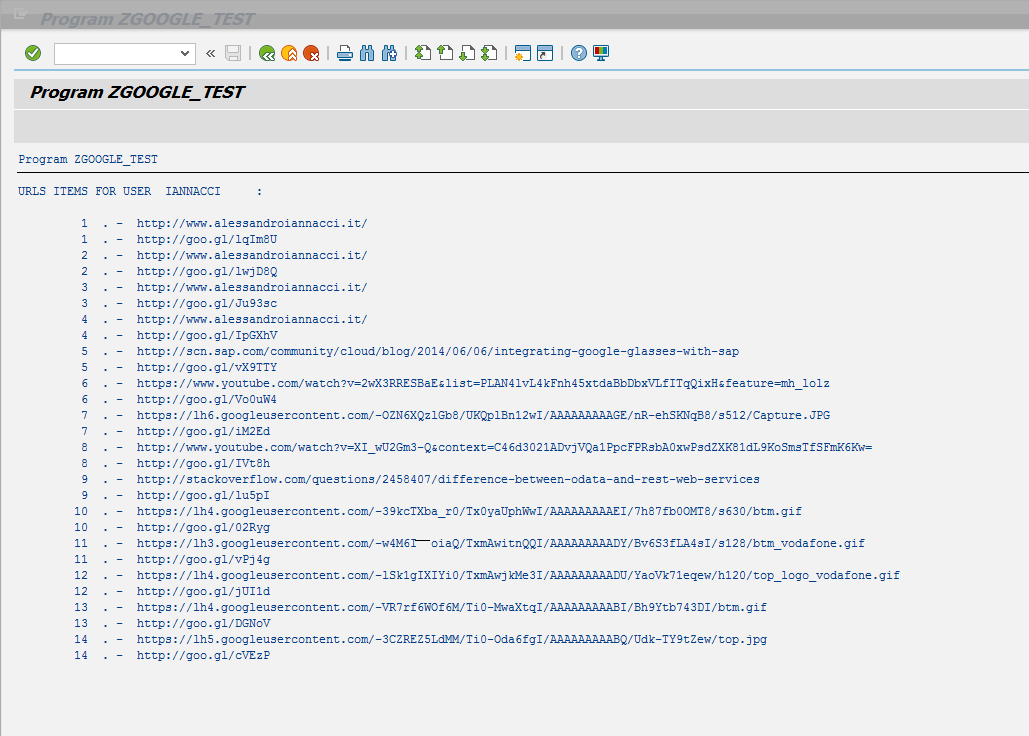Click the red Cancel icon
Viewport: 1029px width, 736px height.
(311, 53)
